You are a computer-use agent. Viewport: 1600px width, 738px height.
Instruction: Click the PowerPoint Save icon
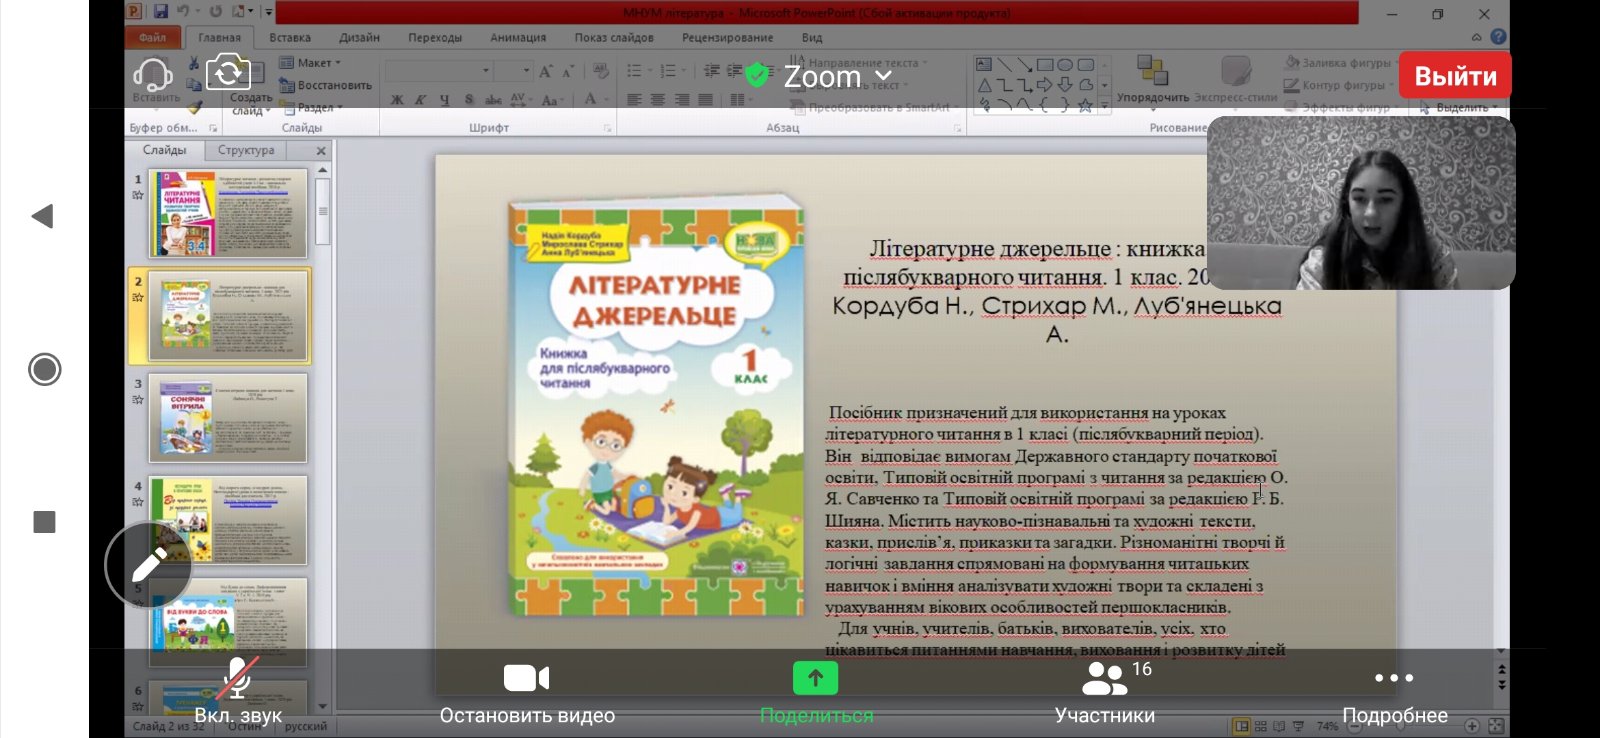coord(161,12)
